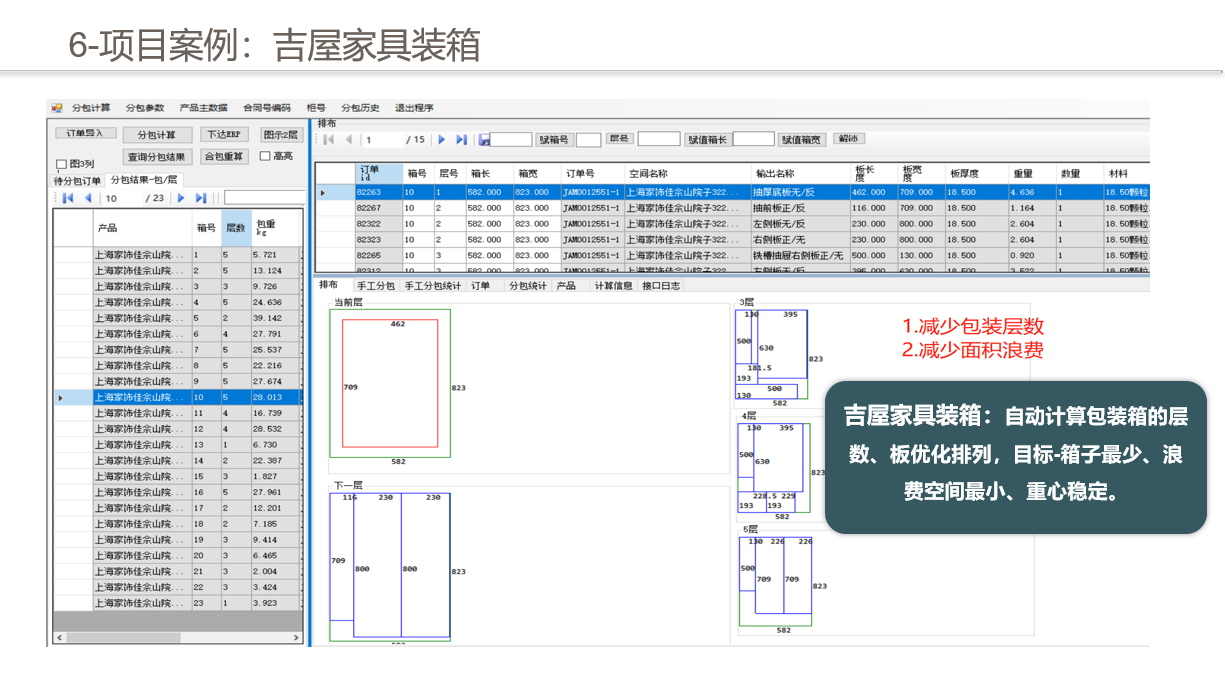
Task: Open the 分包历史 menu
Action: pyautogui.click(x=360, y=108)
